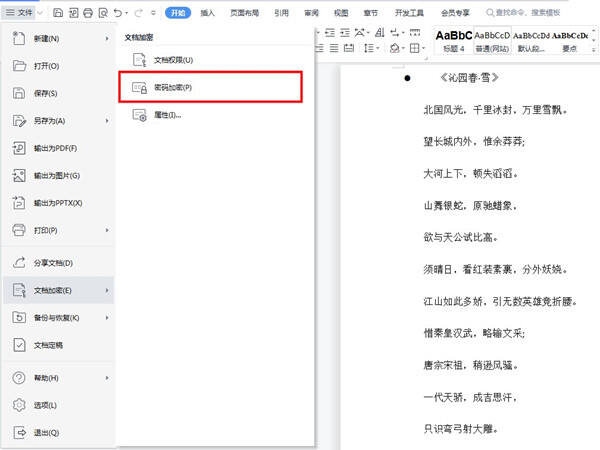
Task: Click the 分享文档 share icon
Action: 19,263
